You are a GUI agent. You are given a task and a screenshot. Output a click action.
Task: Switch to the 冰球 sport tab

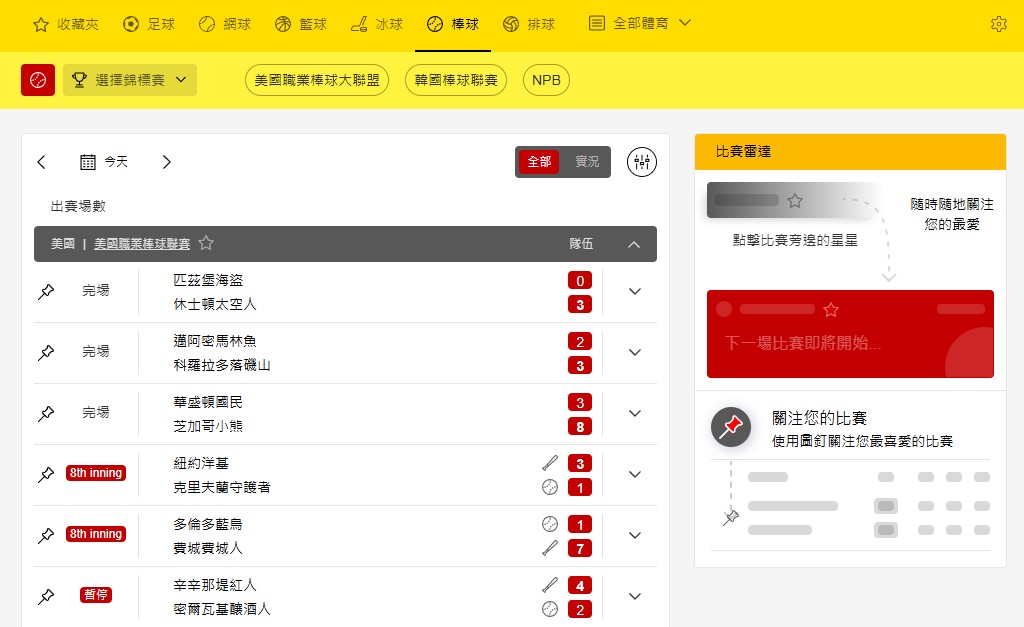[377, 24]
